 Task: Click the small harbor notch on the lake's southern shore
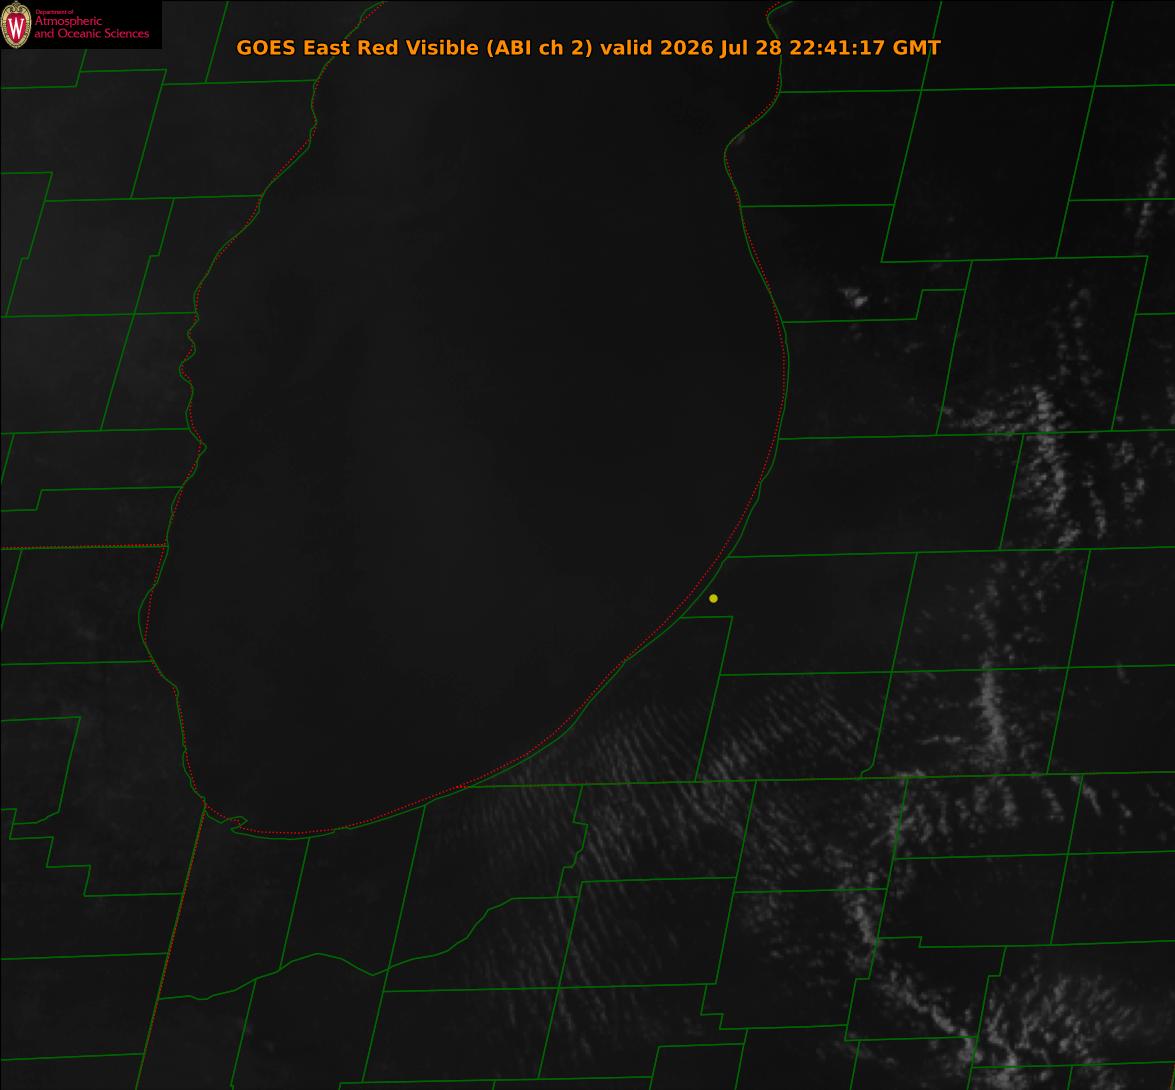point(237,822)
